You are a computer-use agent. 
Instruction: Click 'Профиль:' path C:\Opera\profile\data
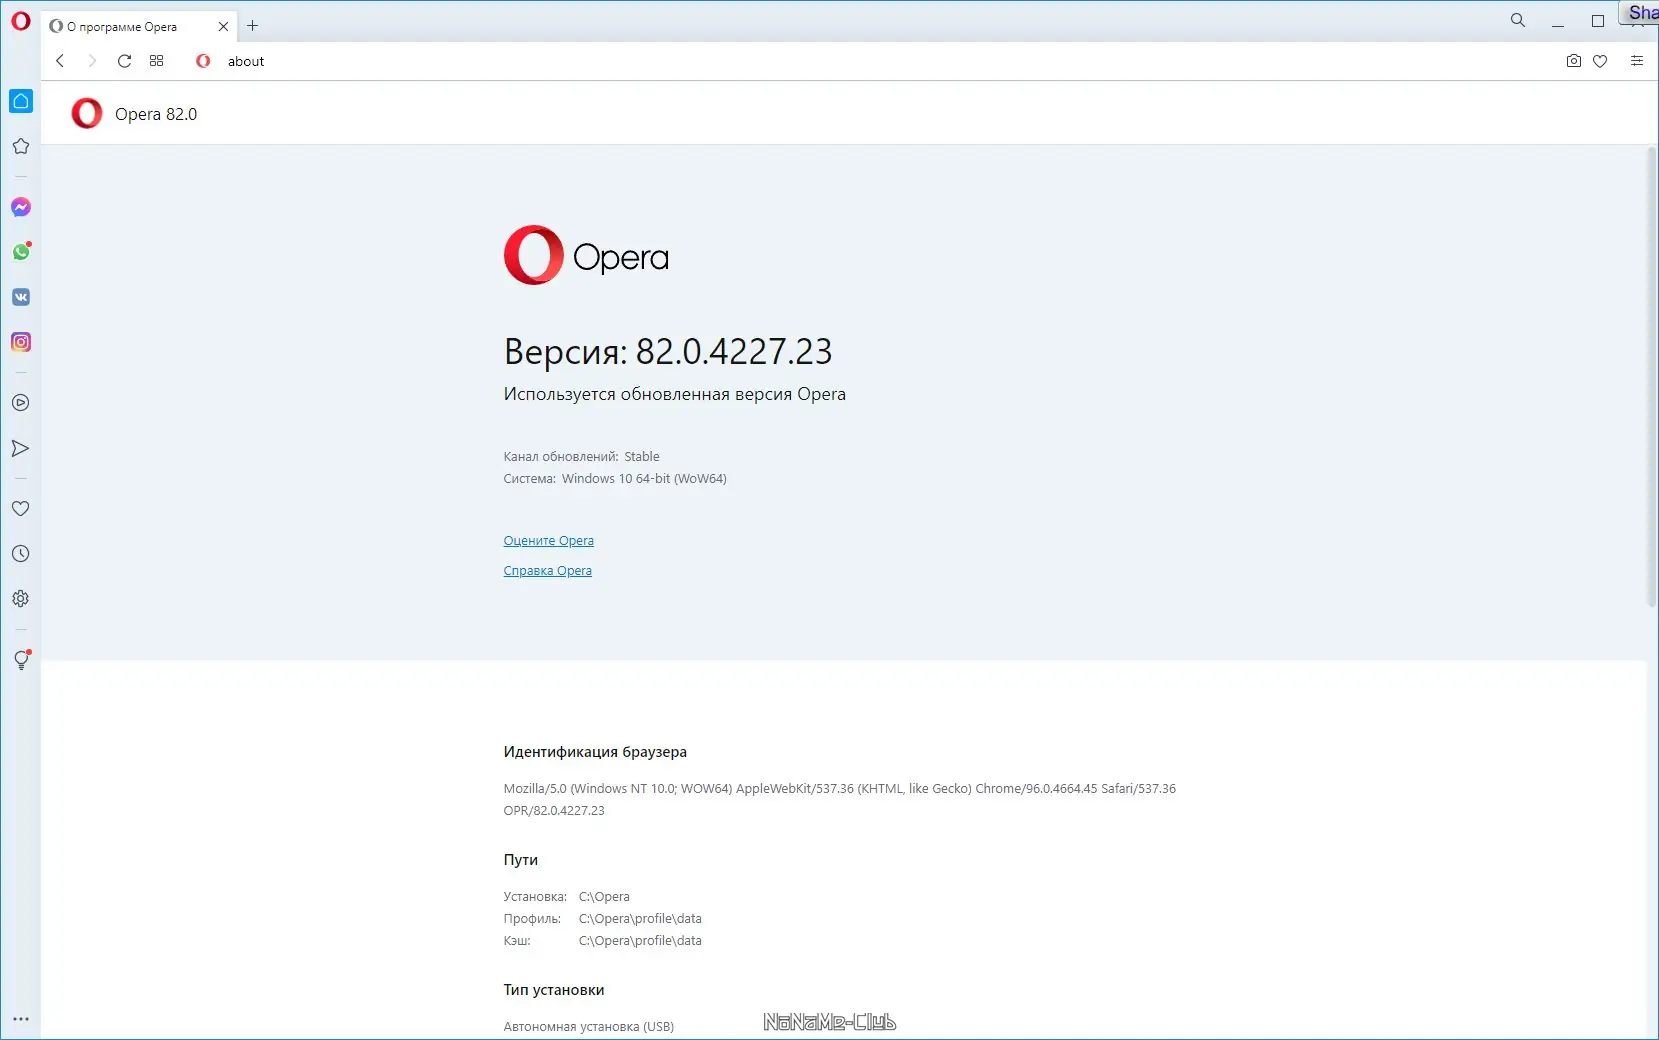[x=640, y=919]
